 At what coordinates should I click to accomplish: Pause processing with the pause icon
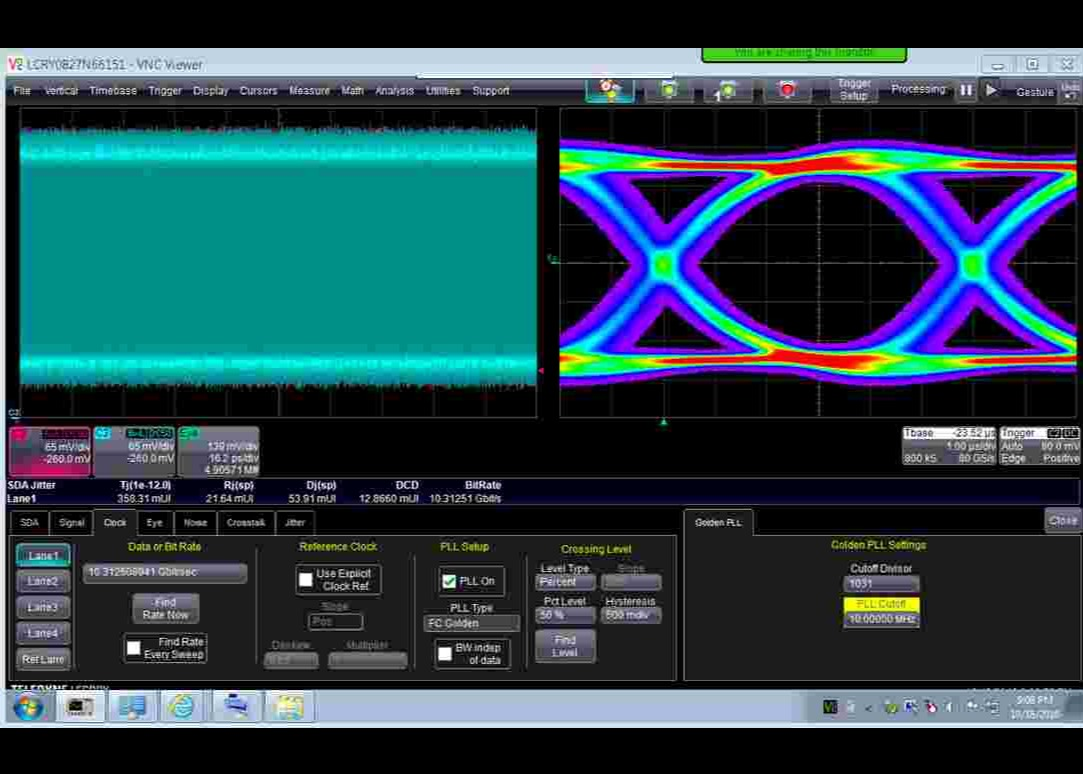click(966, 90)
